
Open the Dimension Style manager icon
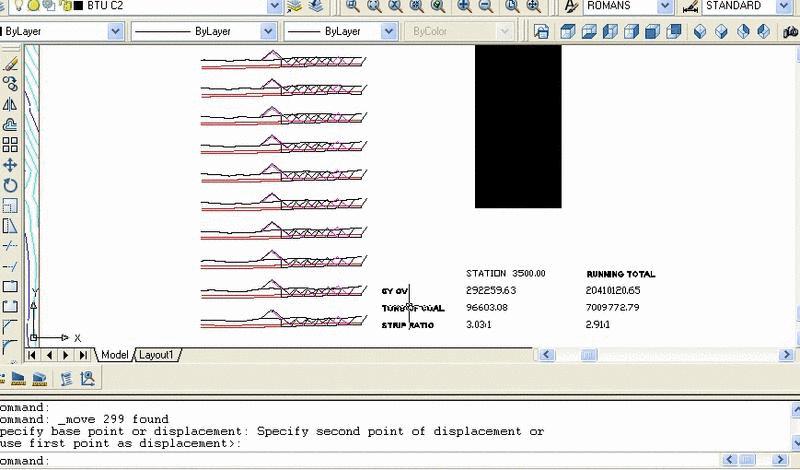pyautogui.click(x=690, y=6)
